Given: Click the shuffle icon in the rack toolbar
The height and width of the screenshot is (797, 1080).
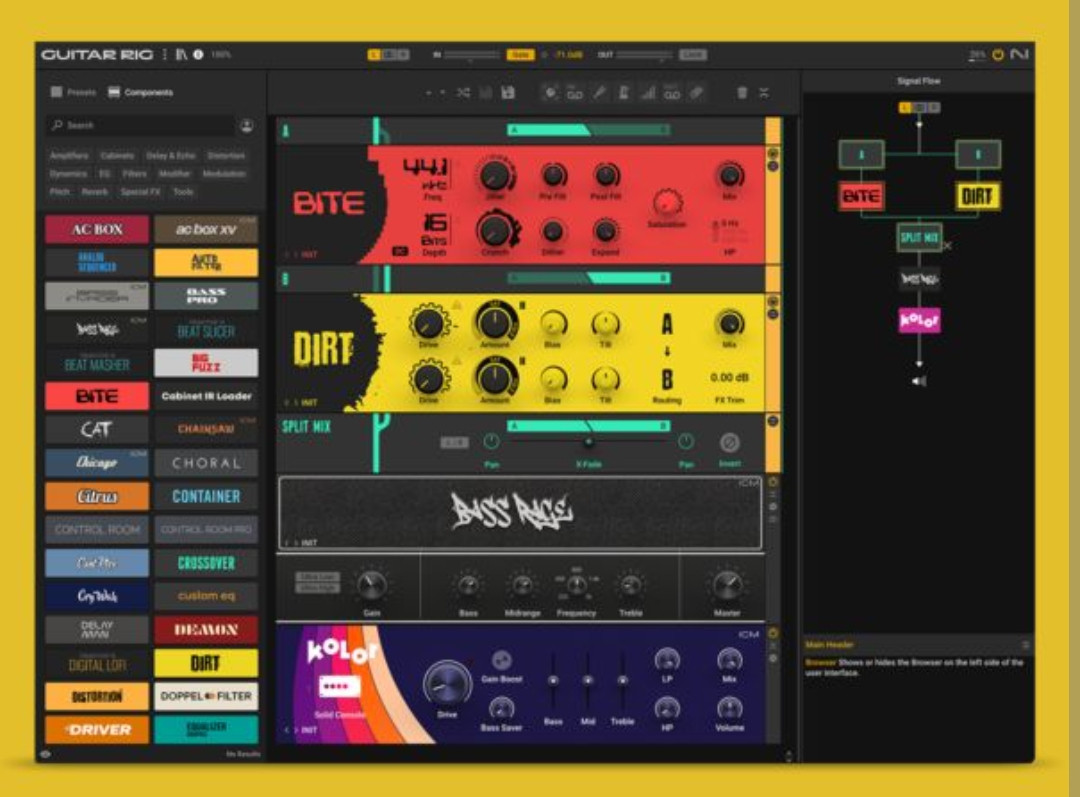Looking at the screenshot, I should pyautogui.click(x=463, y=93).
